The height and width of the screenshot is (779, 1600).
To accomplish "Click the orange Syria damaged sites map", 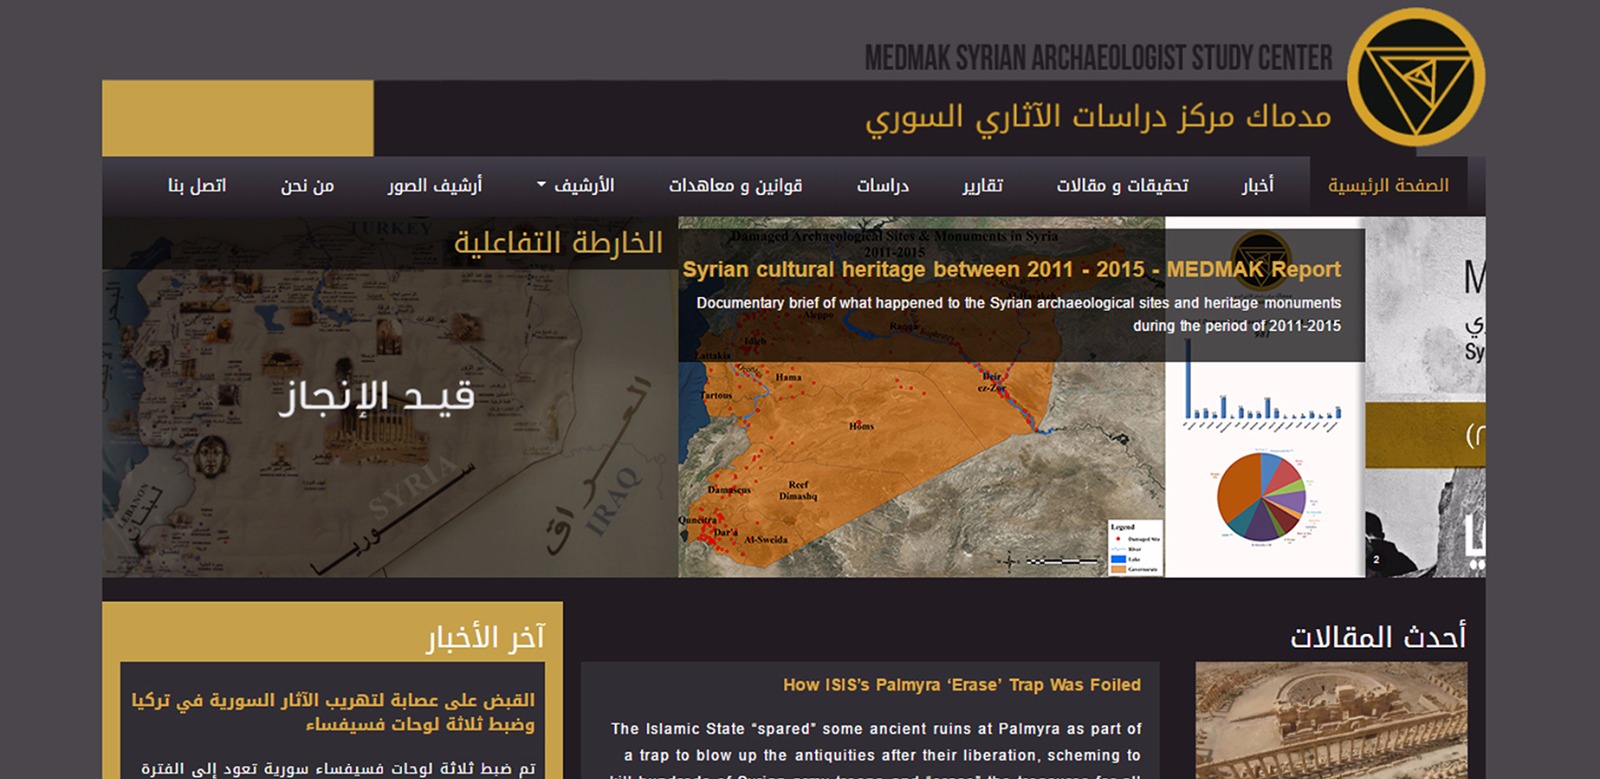I will (921, 397).
